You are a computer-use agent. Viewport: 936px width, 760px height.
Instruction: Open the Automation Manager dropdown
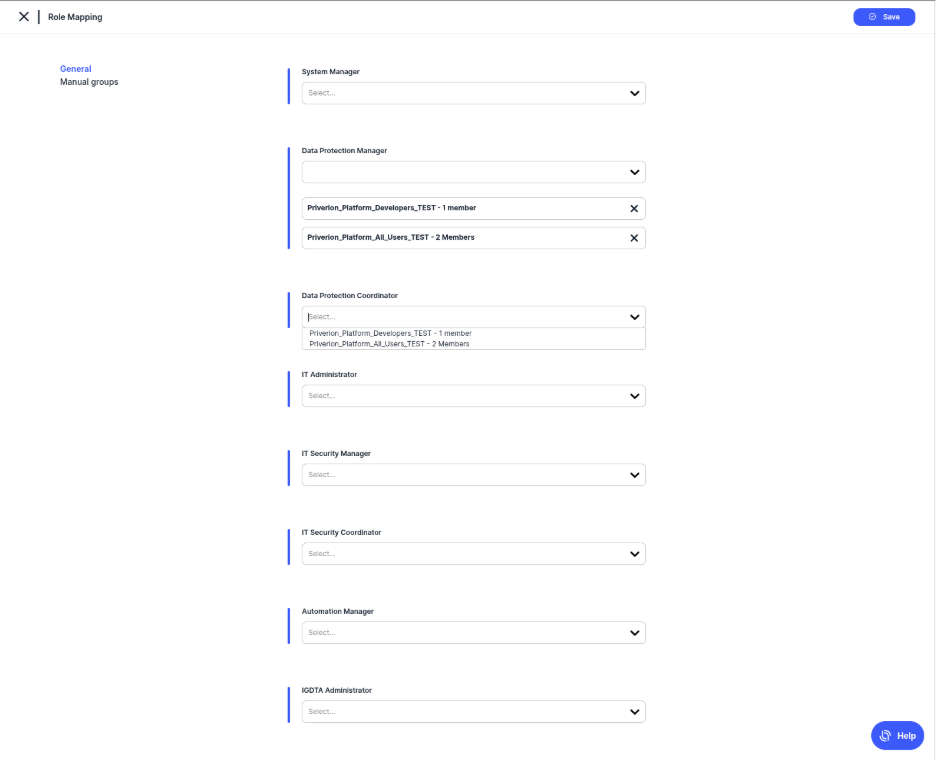(634, 632)
